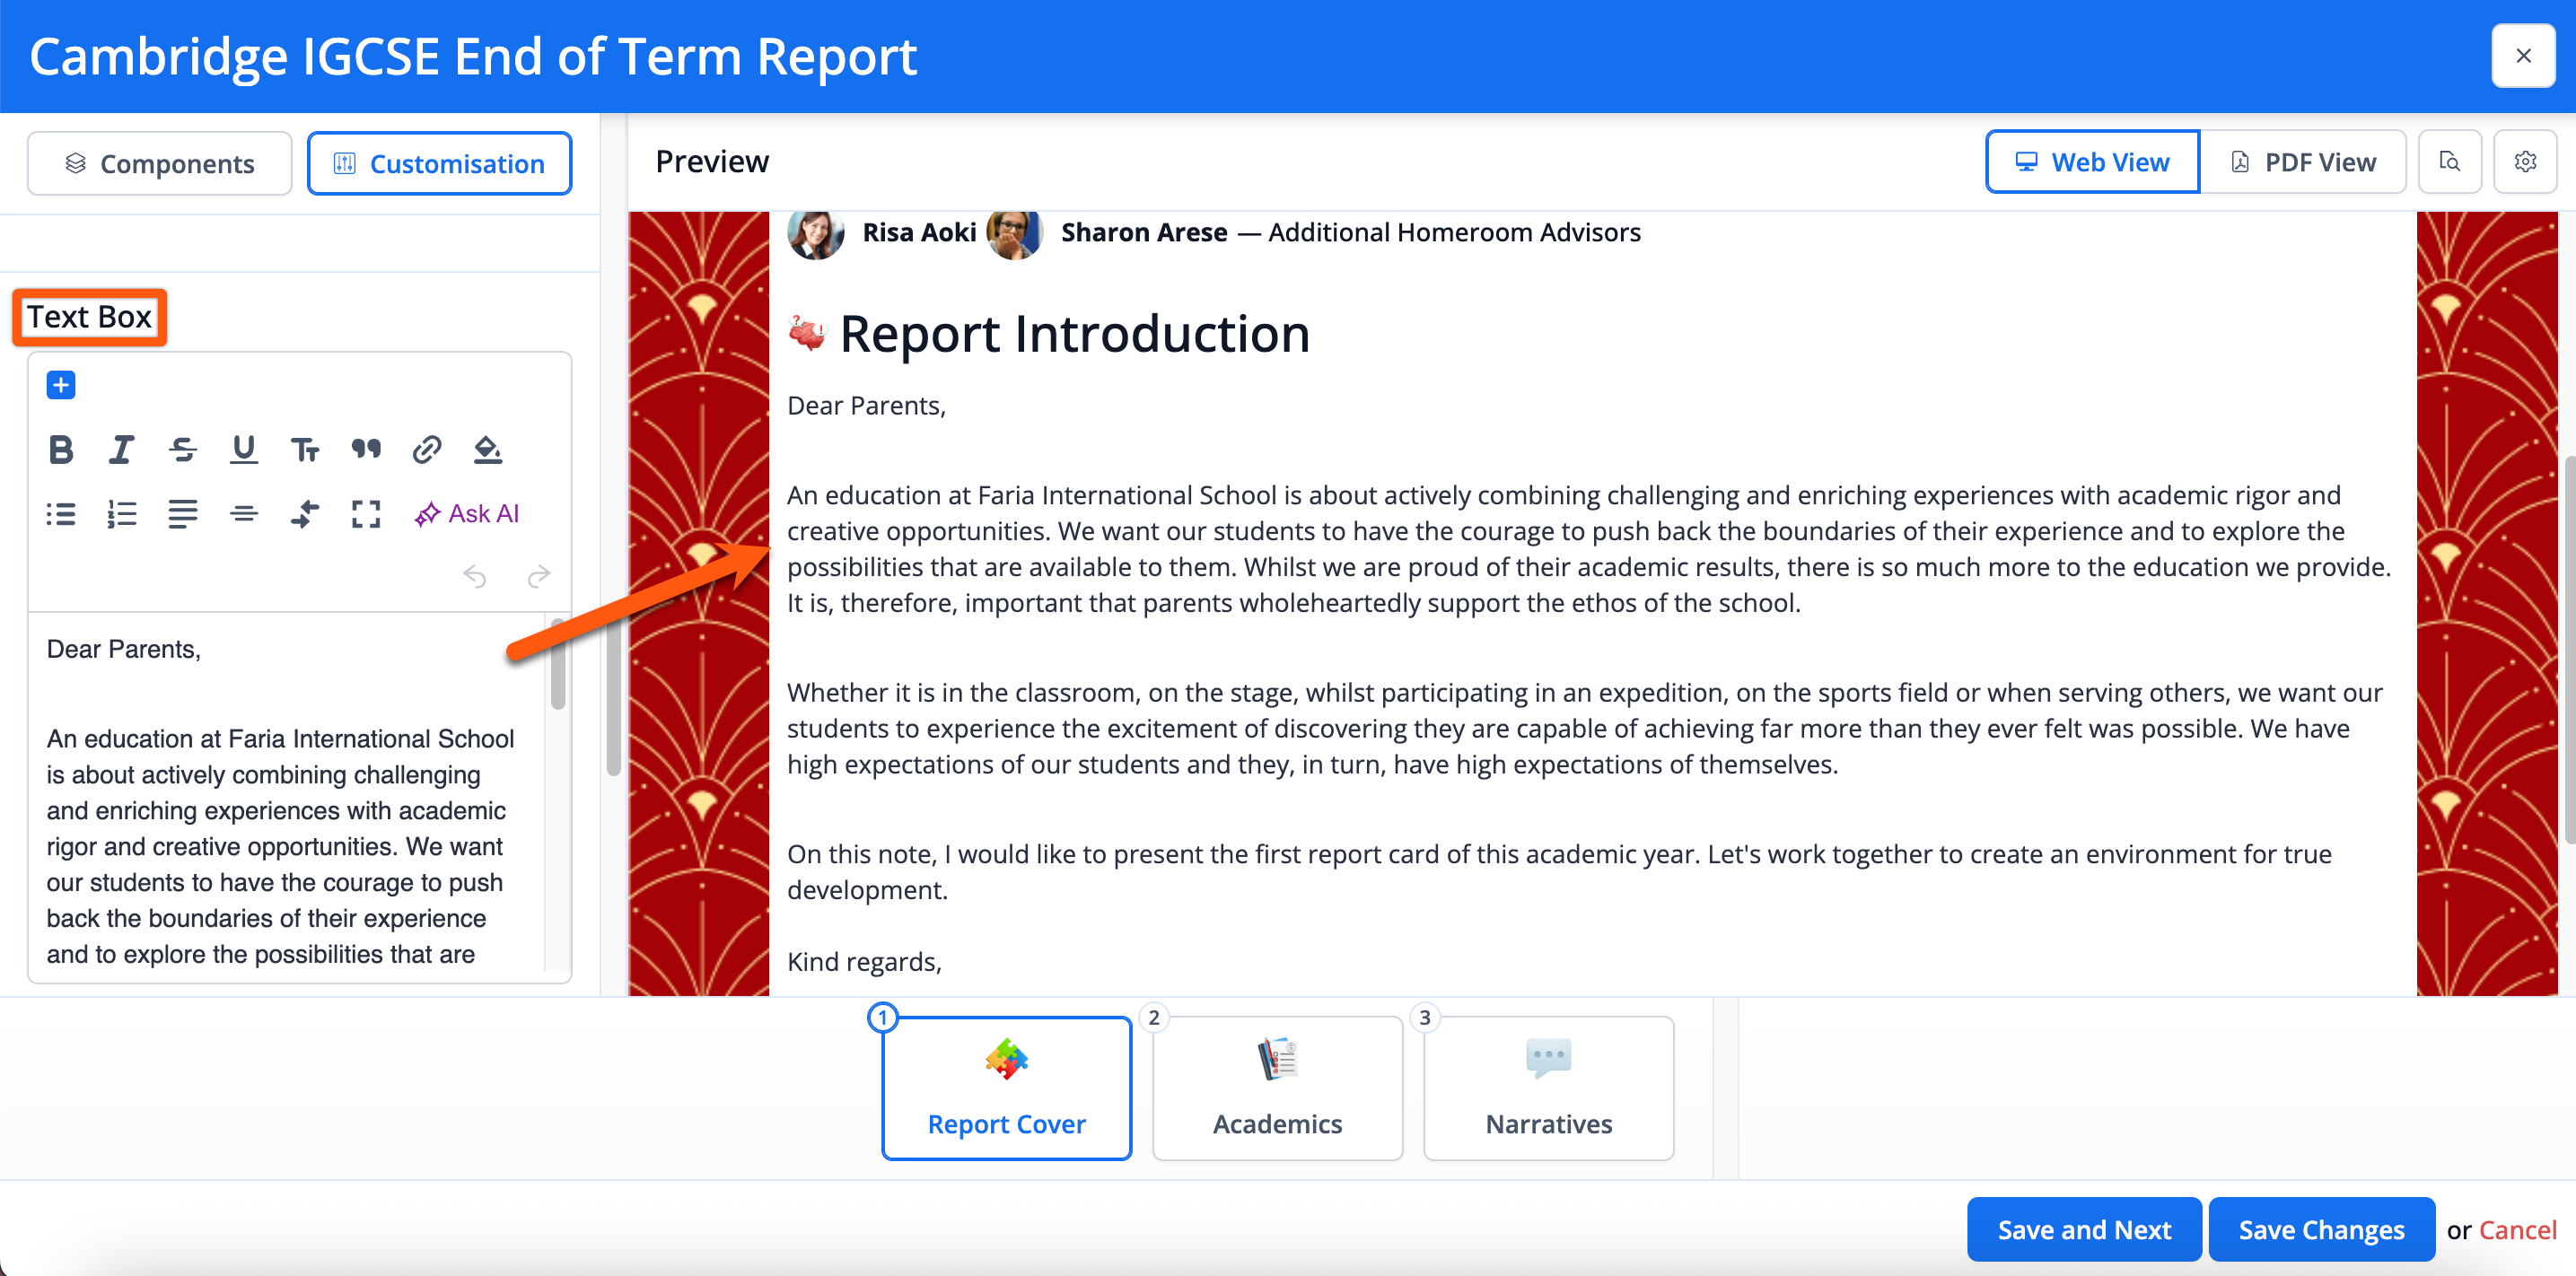Apply italic formatting

pos(121,450)
